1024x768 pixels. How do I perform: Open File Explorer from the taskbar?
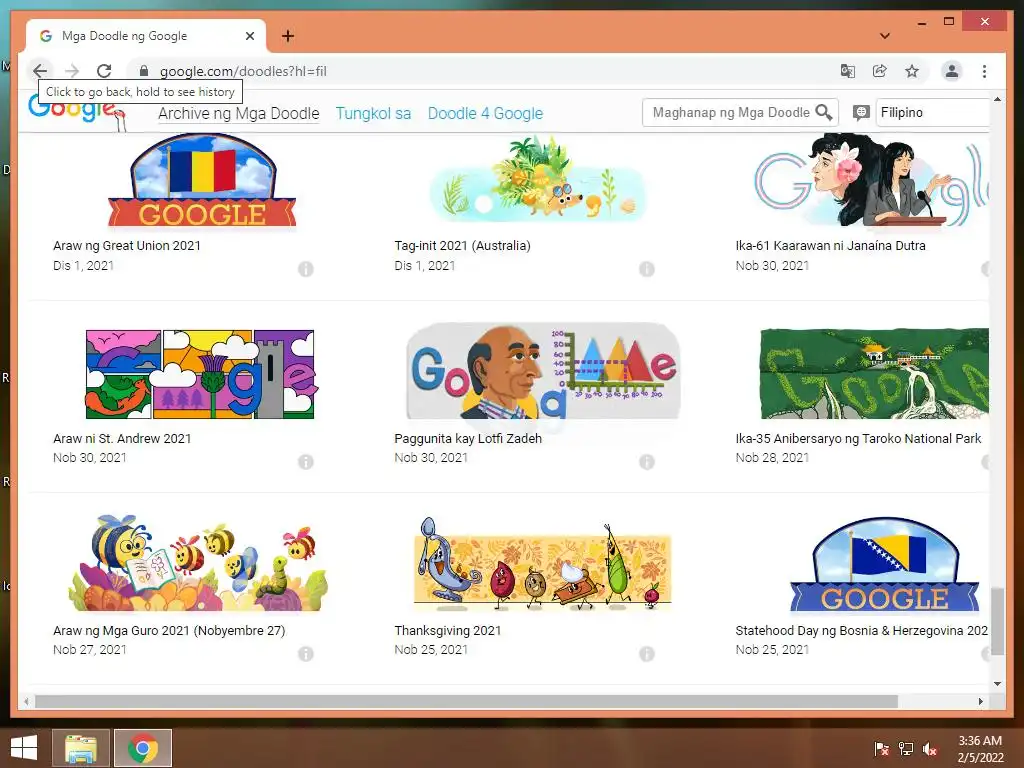coord(80,748)
